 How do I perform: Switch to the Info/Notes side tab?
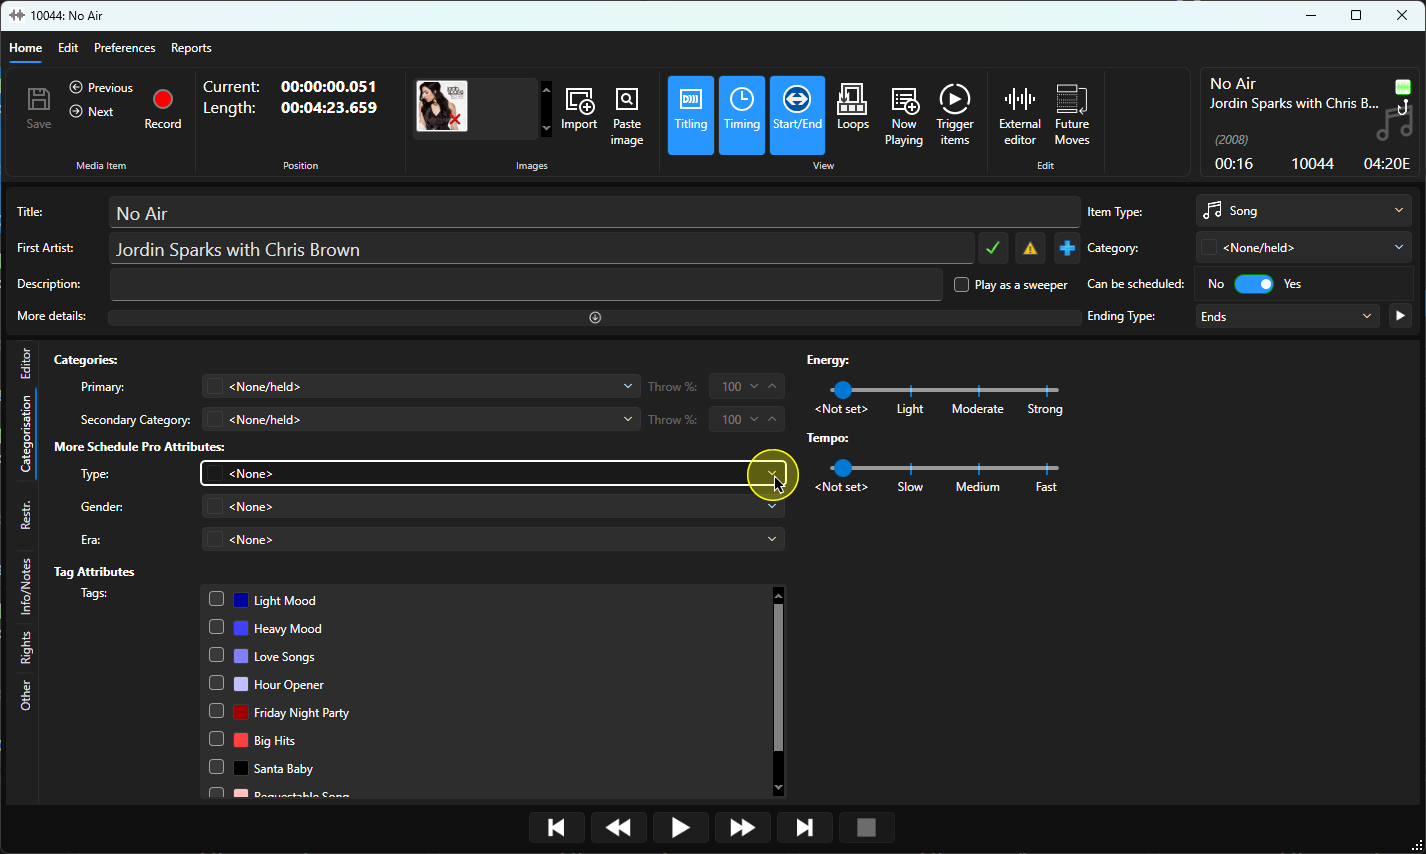click(x=26, y=586)
